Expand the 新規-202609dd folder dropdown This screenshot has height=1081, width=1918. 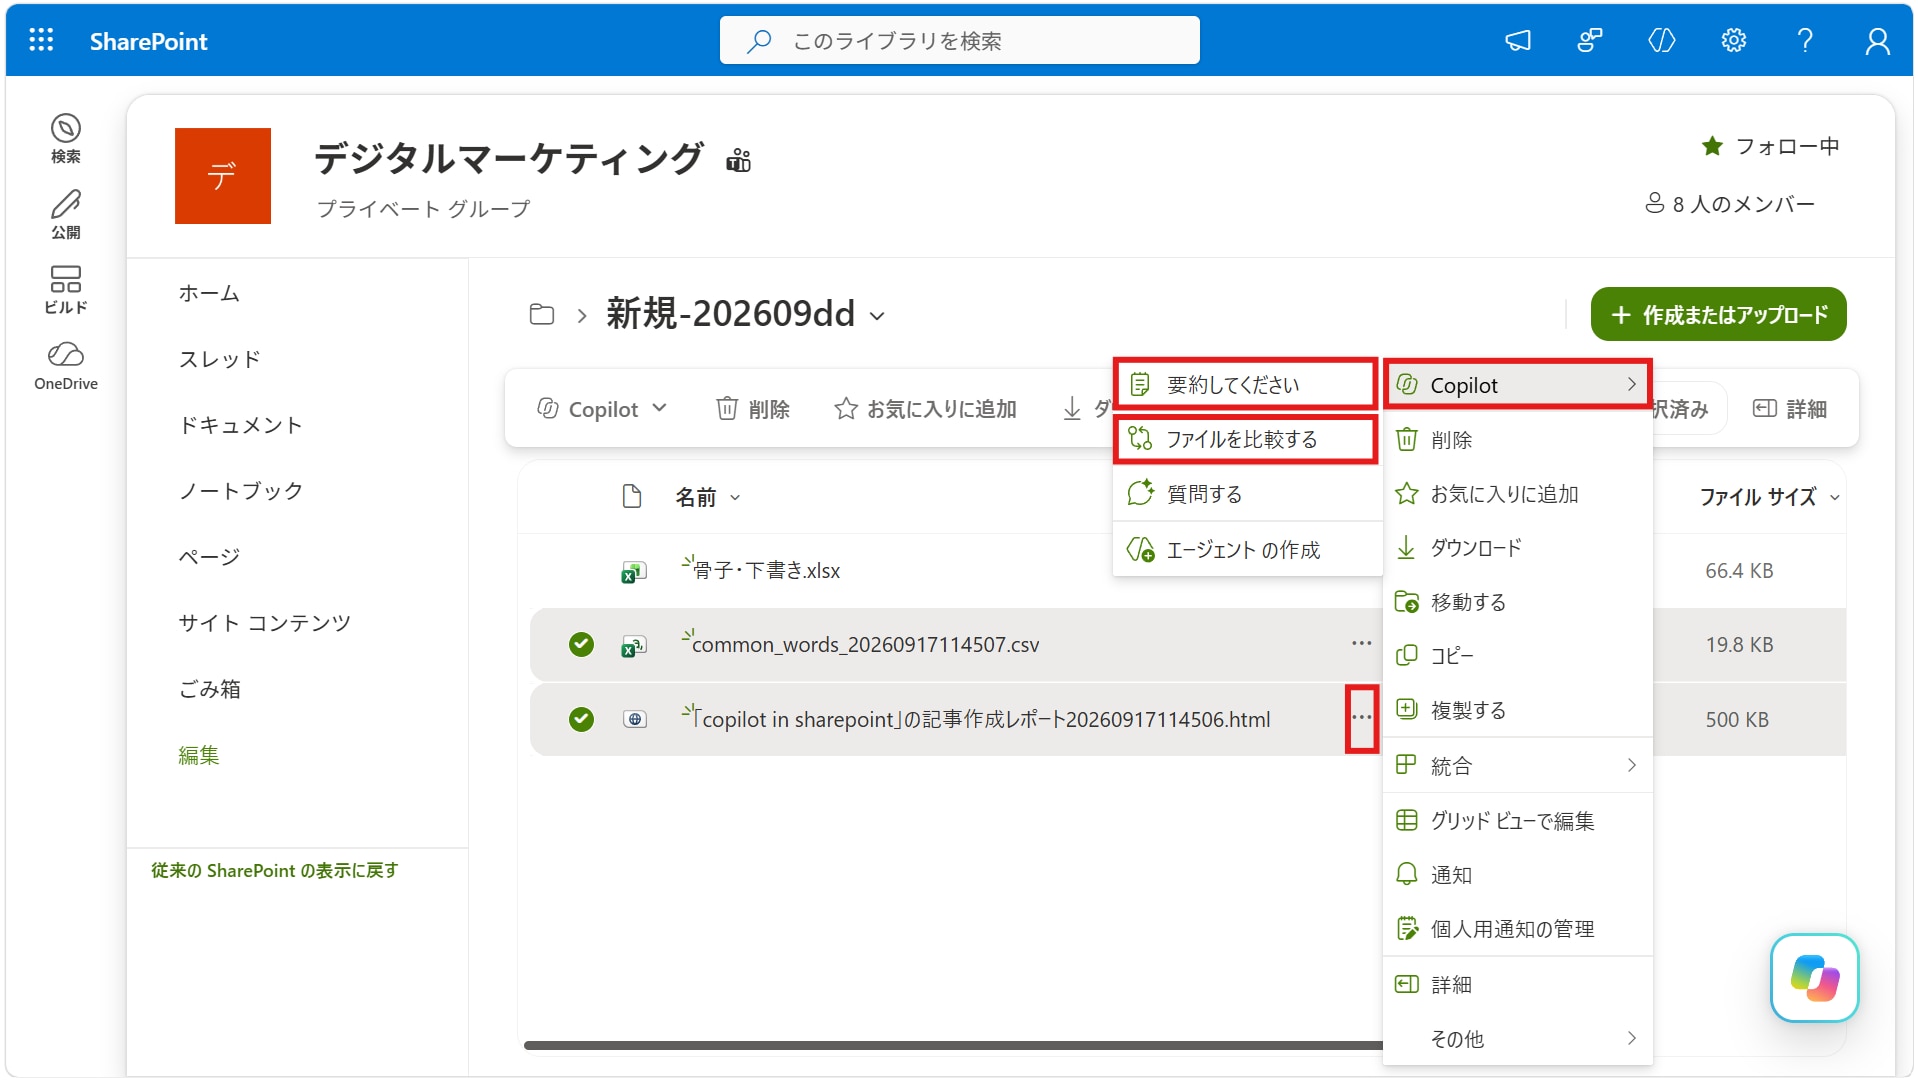877,316
